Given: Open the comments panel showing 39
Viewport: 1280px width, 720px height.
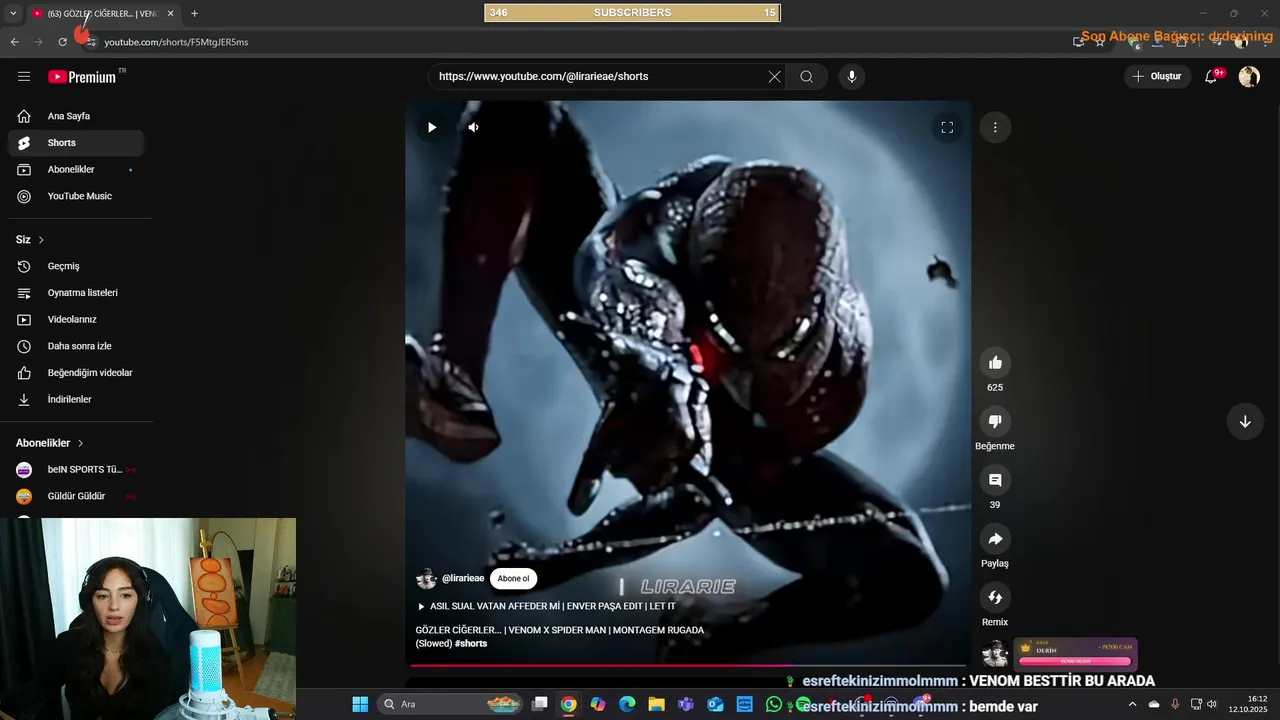Looking at the screenshot, I should point(995,480).
